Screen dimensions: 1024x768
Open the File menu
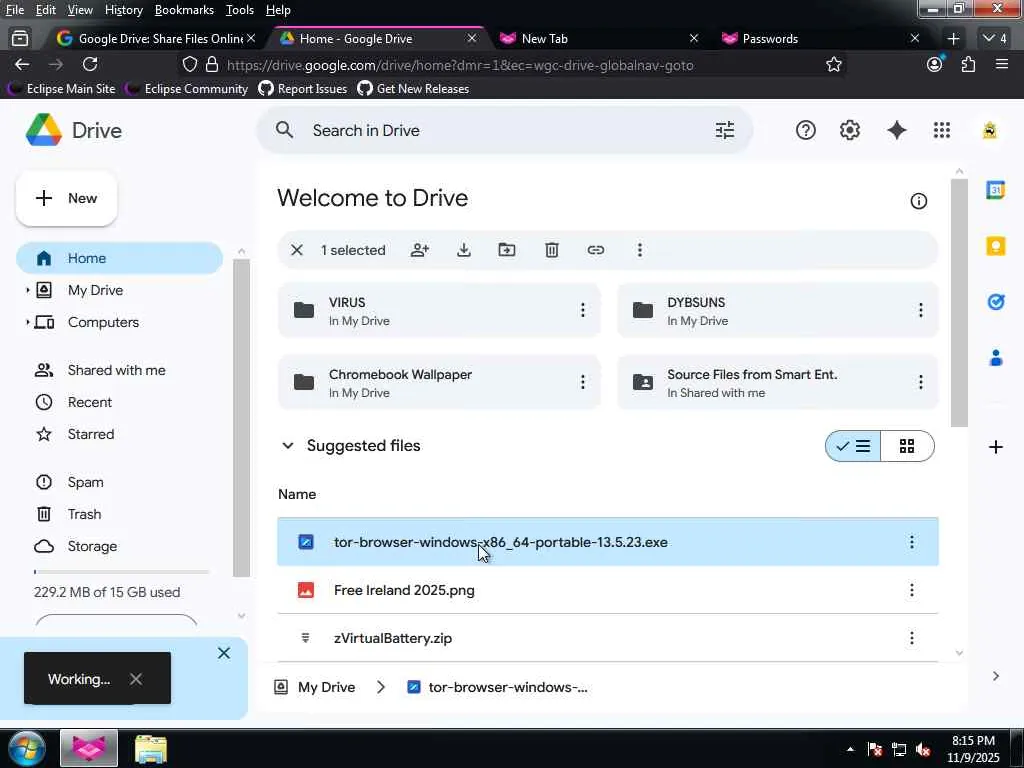coord(15,10)
